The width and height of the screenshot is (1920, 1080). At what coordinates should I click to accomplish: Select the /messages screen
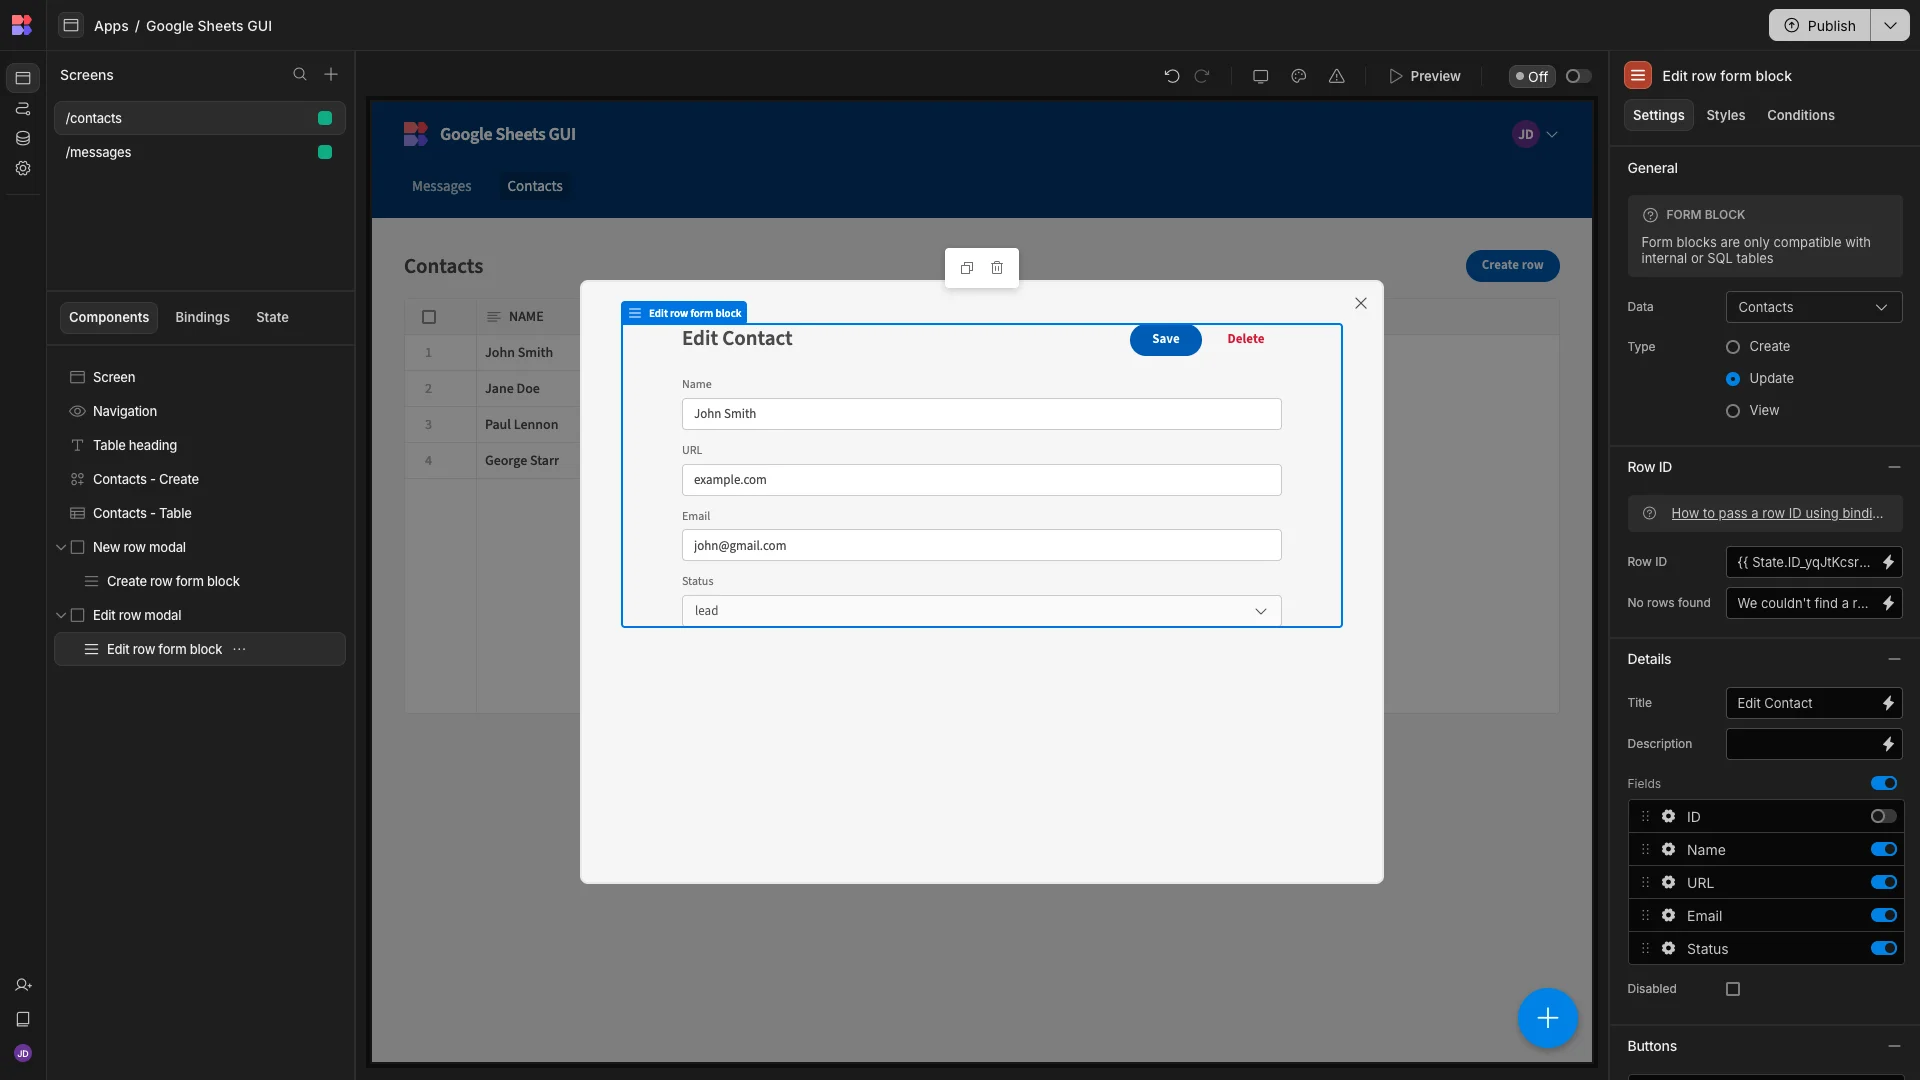(200, 152)
